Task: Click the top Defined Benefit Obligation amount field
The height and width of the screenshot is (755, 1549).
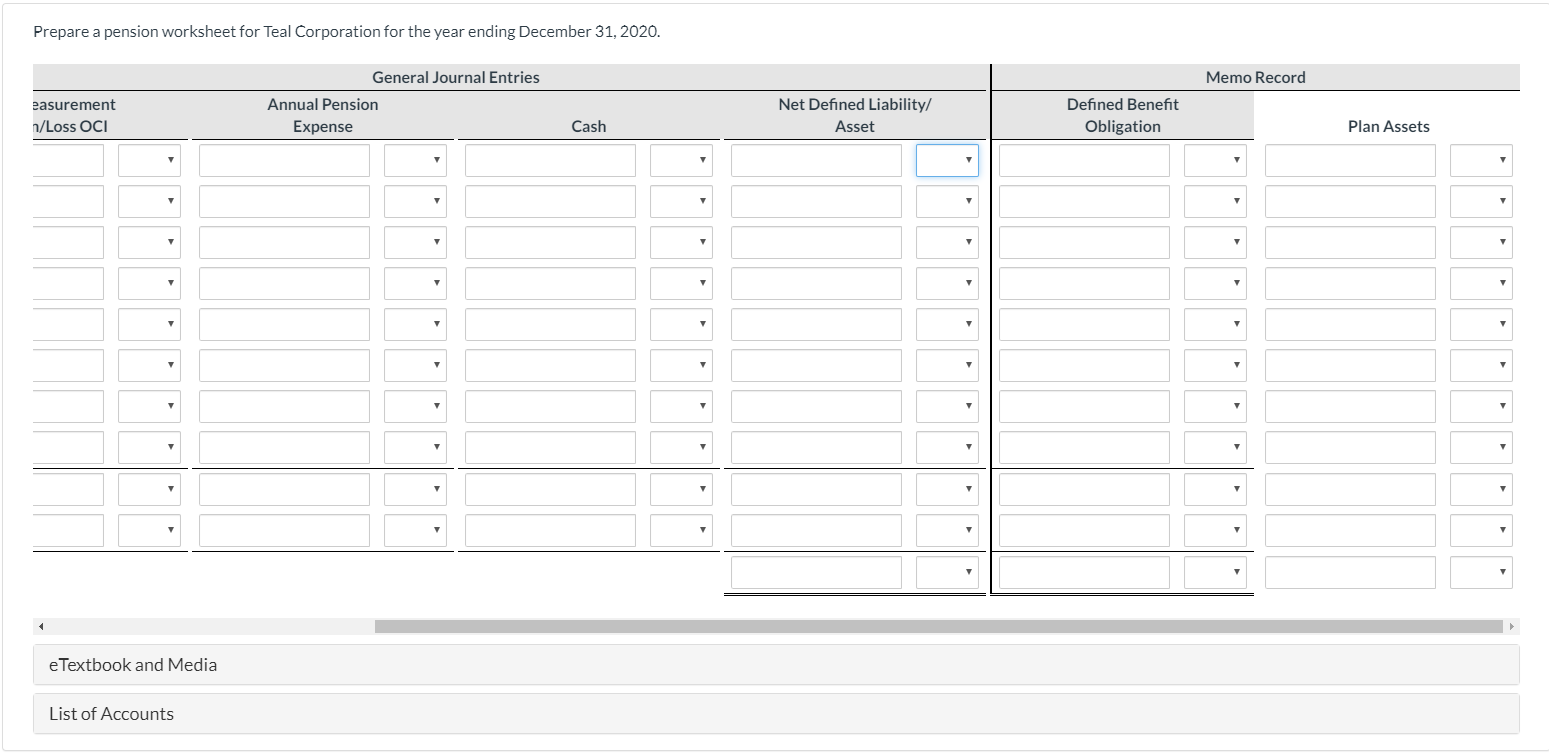Action: (x=1082, y=160)
